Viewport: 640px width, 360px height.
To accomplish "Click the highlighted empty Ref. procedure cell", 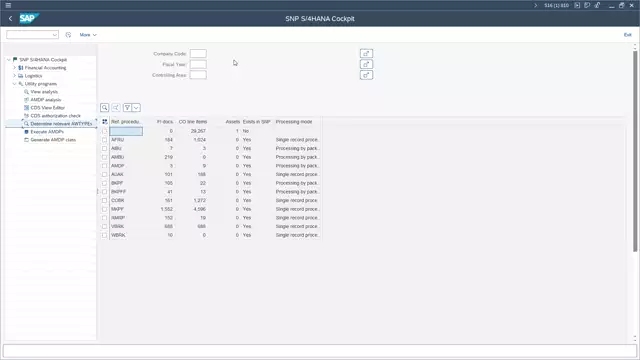I will (x=126, y=131).
